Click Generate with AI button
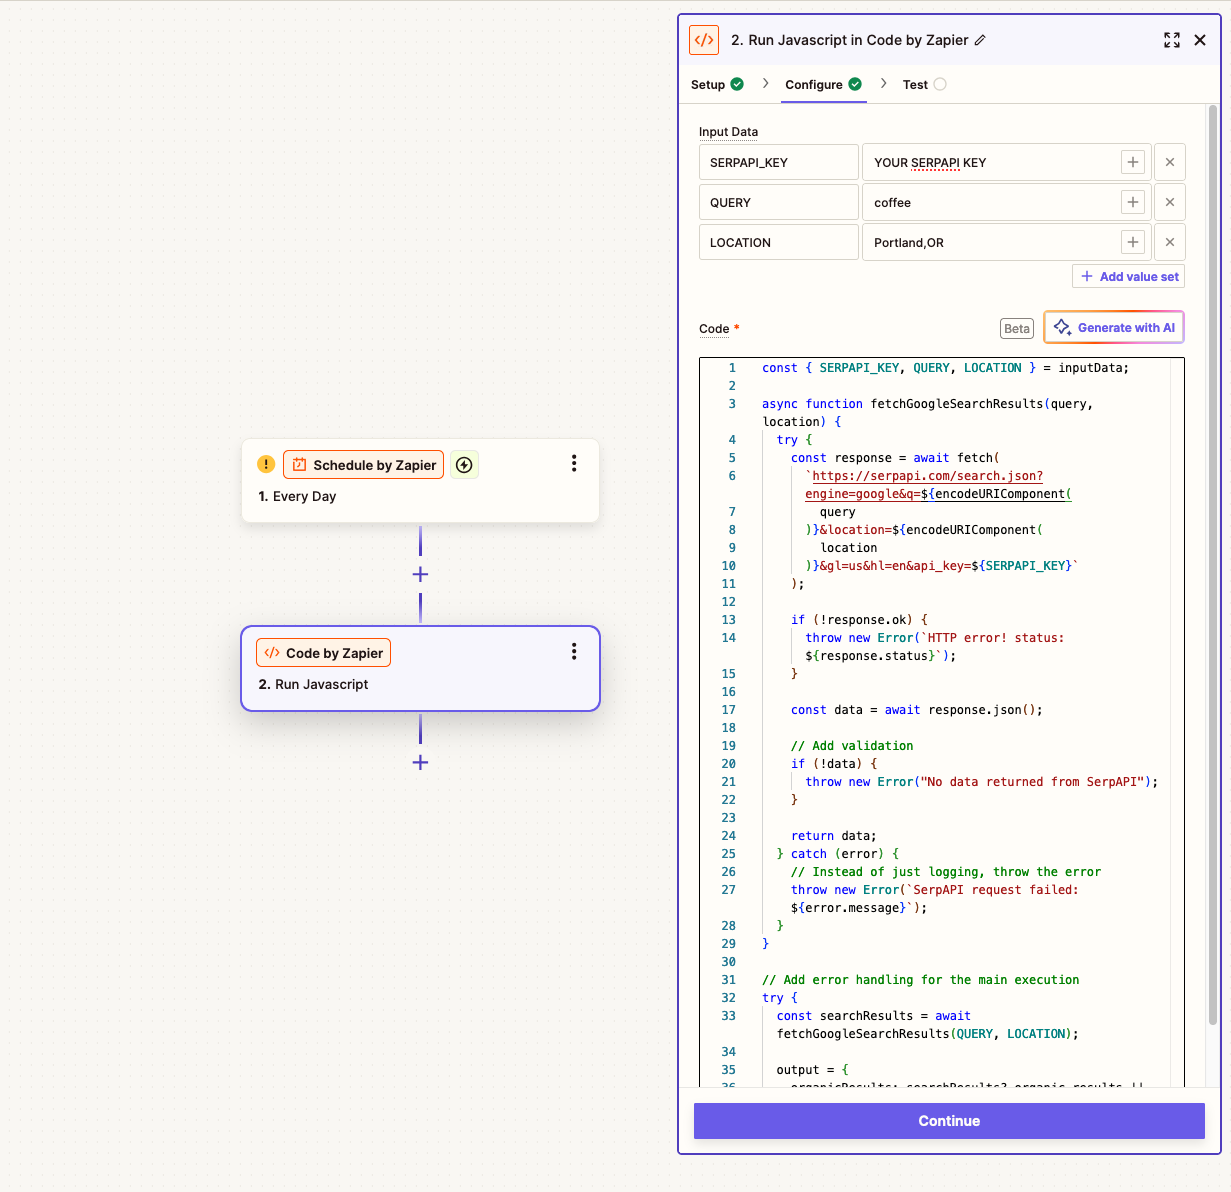The height and width of the screenshot is (1192, 1231). (x=1114, y=327)
